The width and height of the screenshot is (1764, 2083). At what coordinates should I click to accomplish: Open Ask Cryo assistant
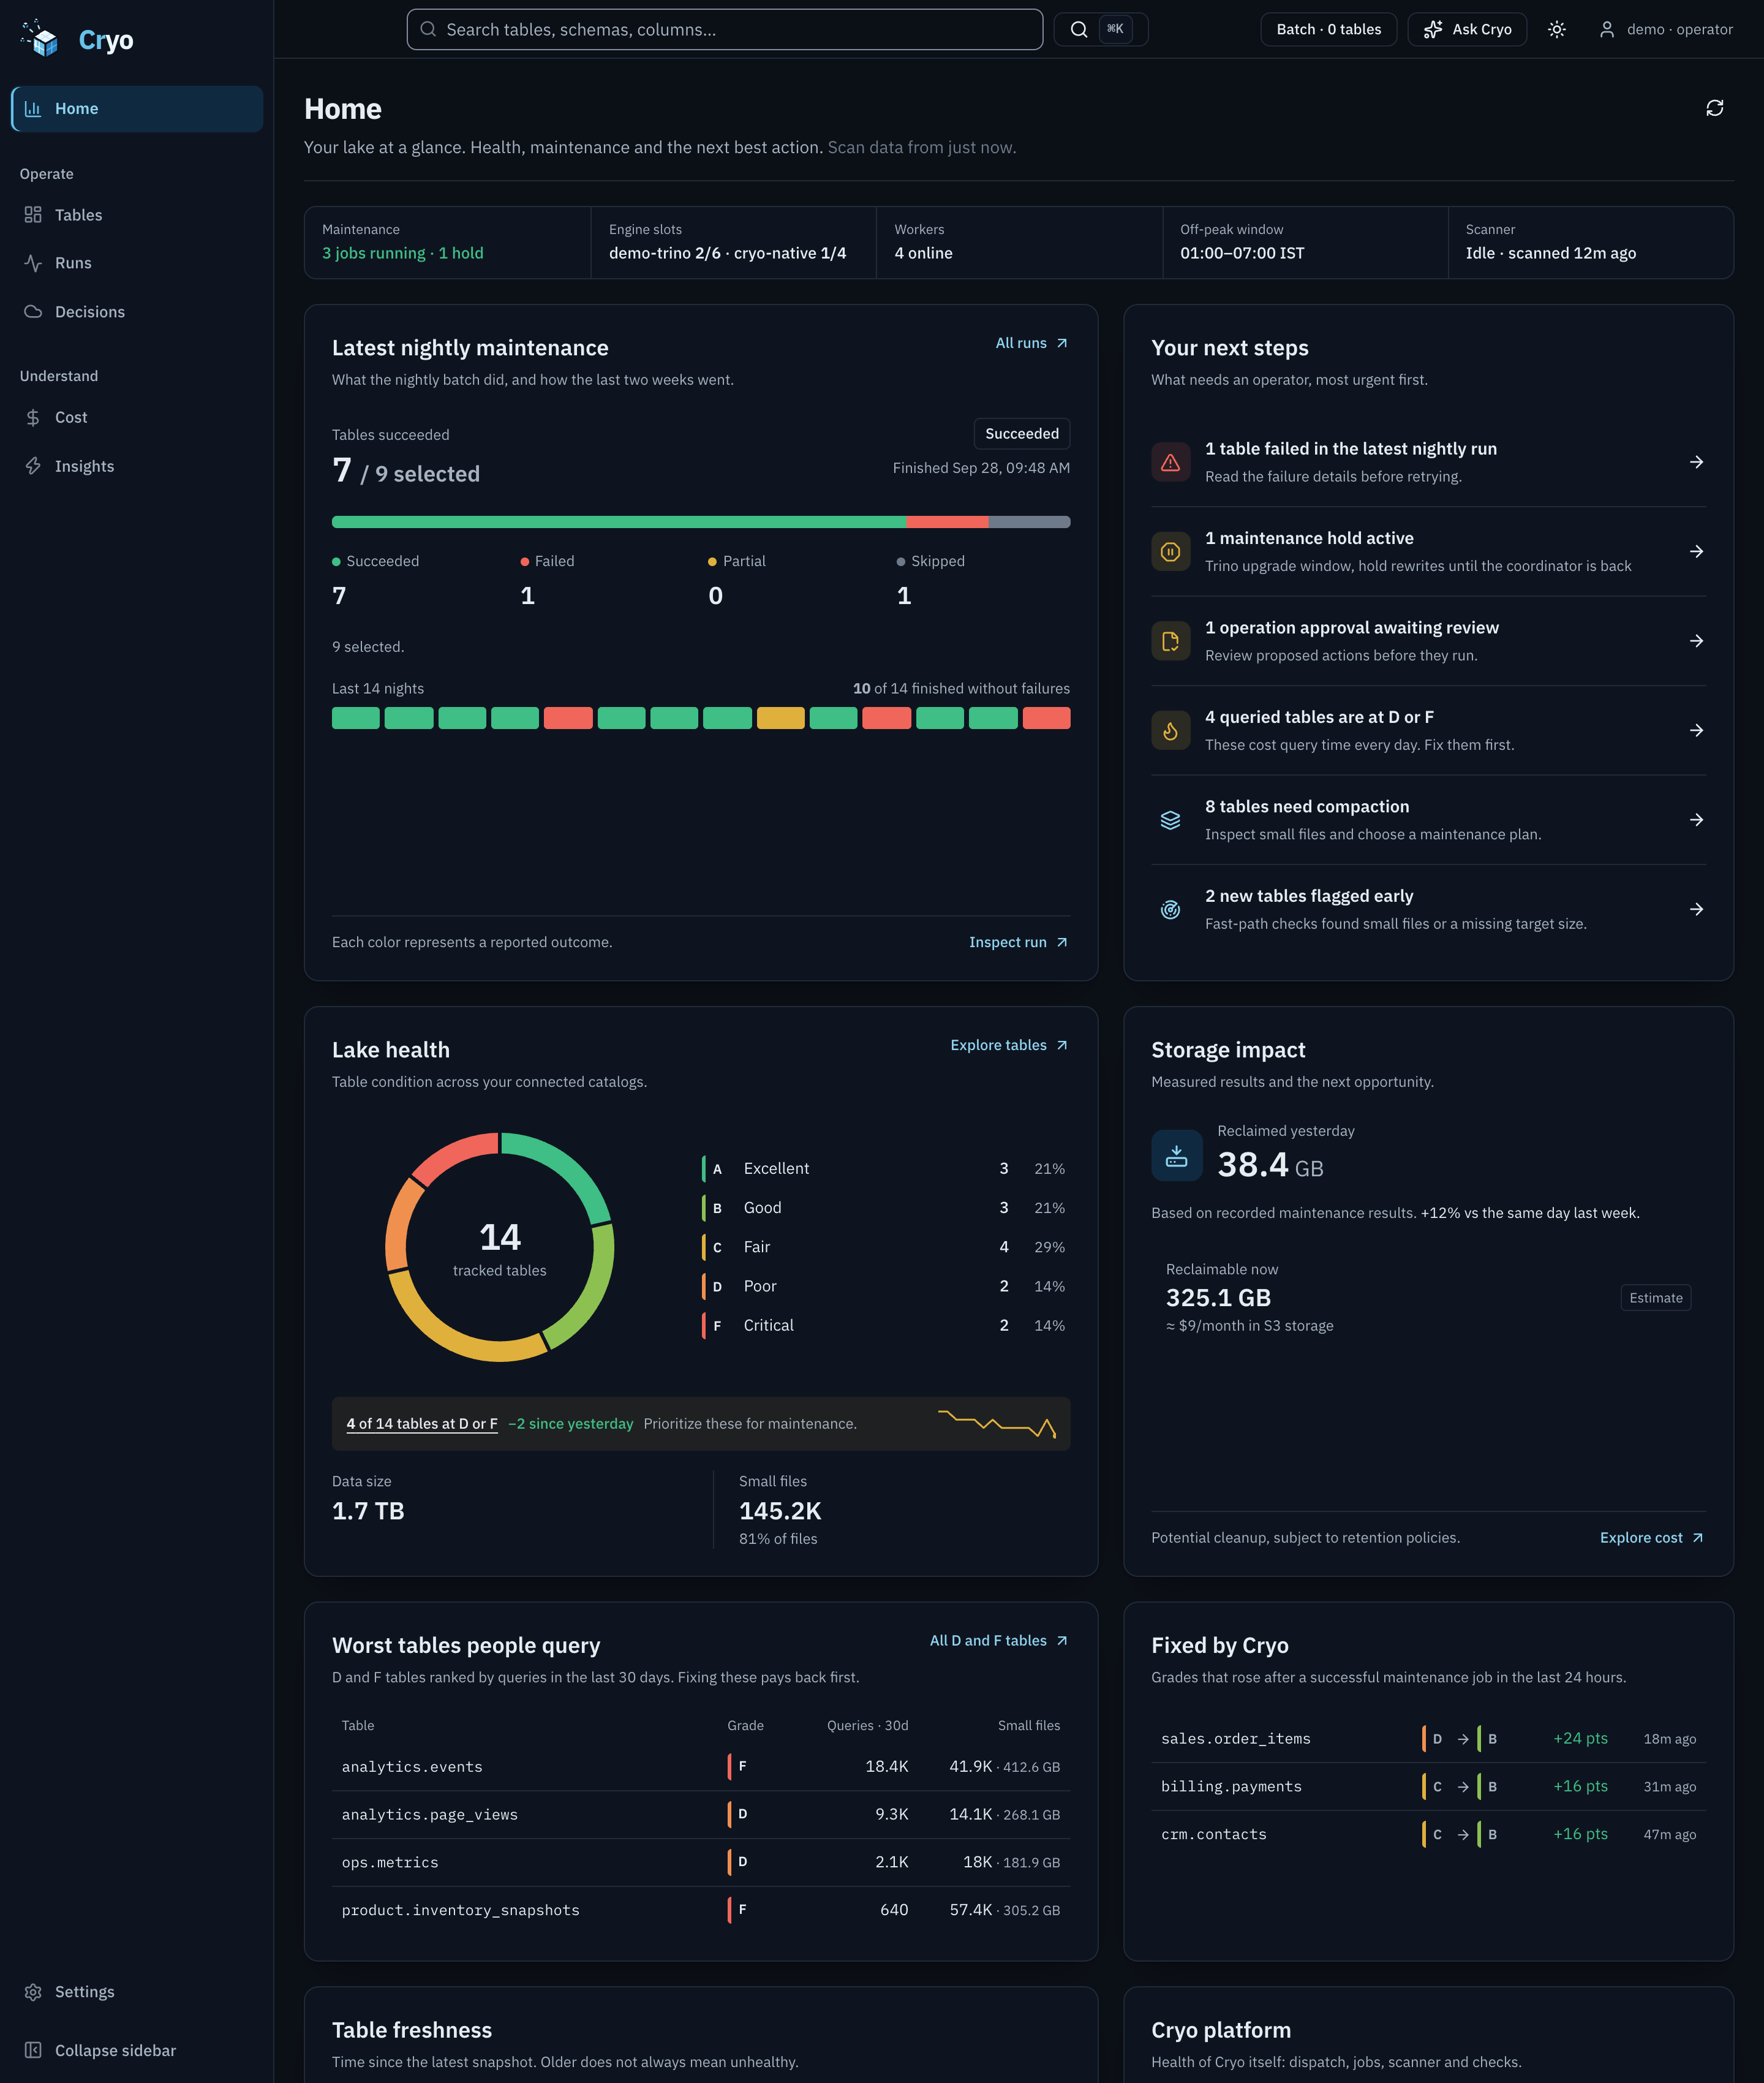1467,30
